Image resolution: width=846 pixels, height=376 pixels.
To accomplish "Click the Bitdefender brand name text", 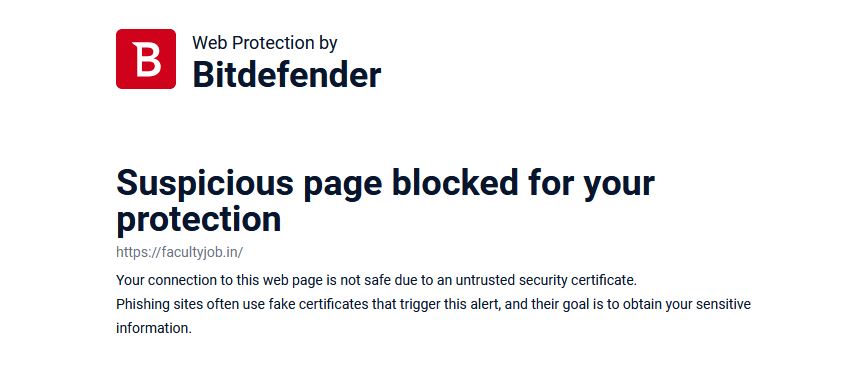I will point(286,74).
